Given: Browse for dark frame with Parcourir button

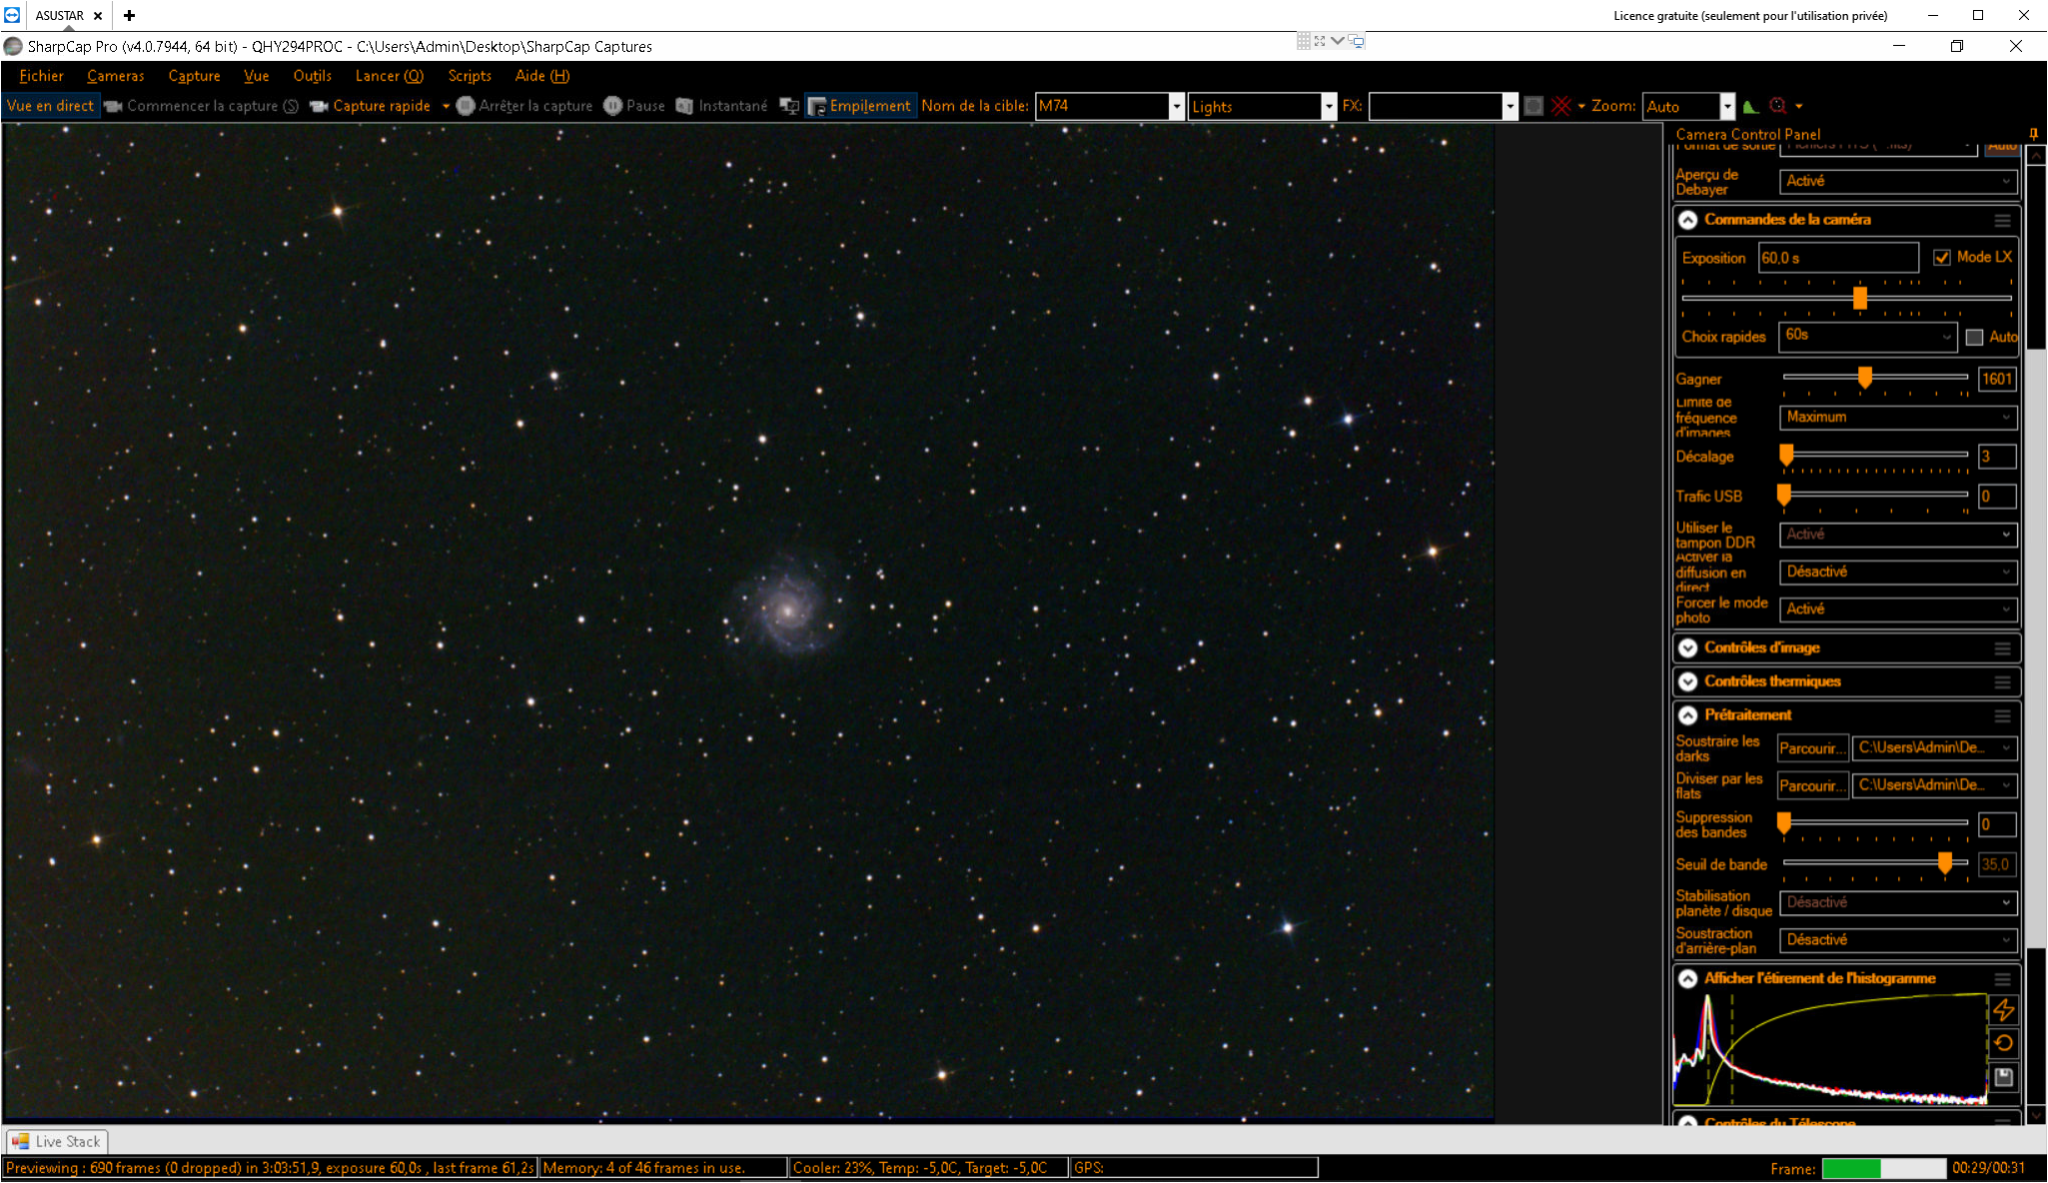Looking at the screenshot, I should [x=1812, y=748].
